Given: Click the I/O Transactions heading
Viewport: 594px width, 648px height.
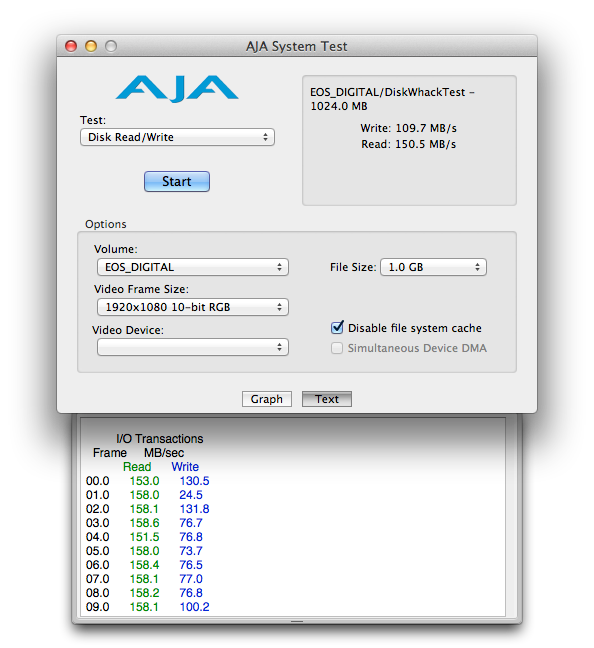Looking at the screenshot, I should [160, 438].
